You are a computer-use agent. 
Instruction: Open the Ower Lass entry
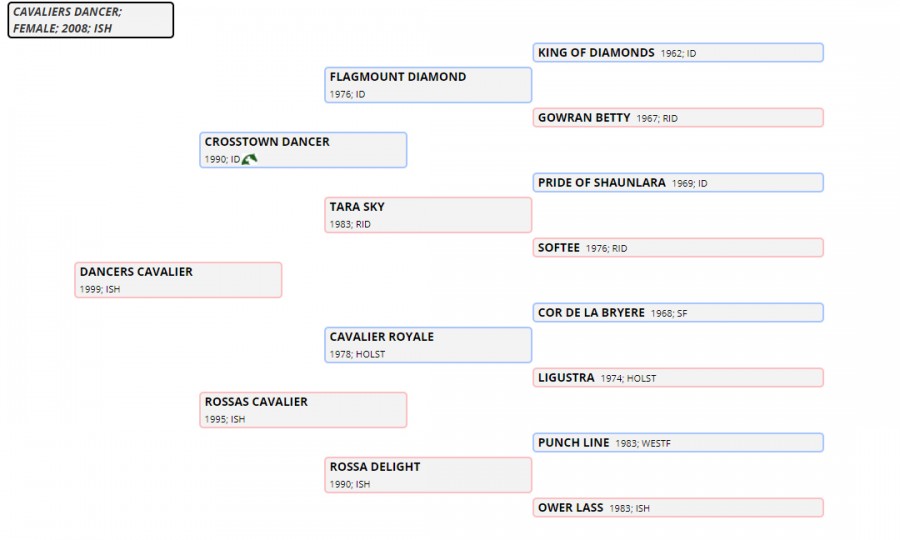click(678, 507)
